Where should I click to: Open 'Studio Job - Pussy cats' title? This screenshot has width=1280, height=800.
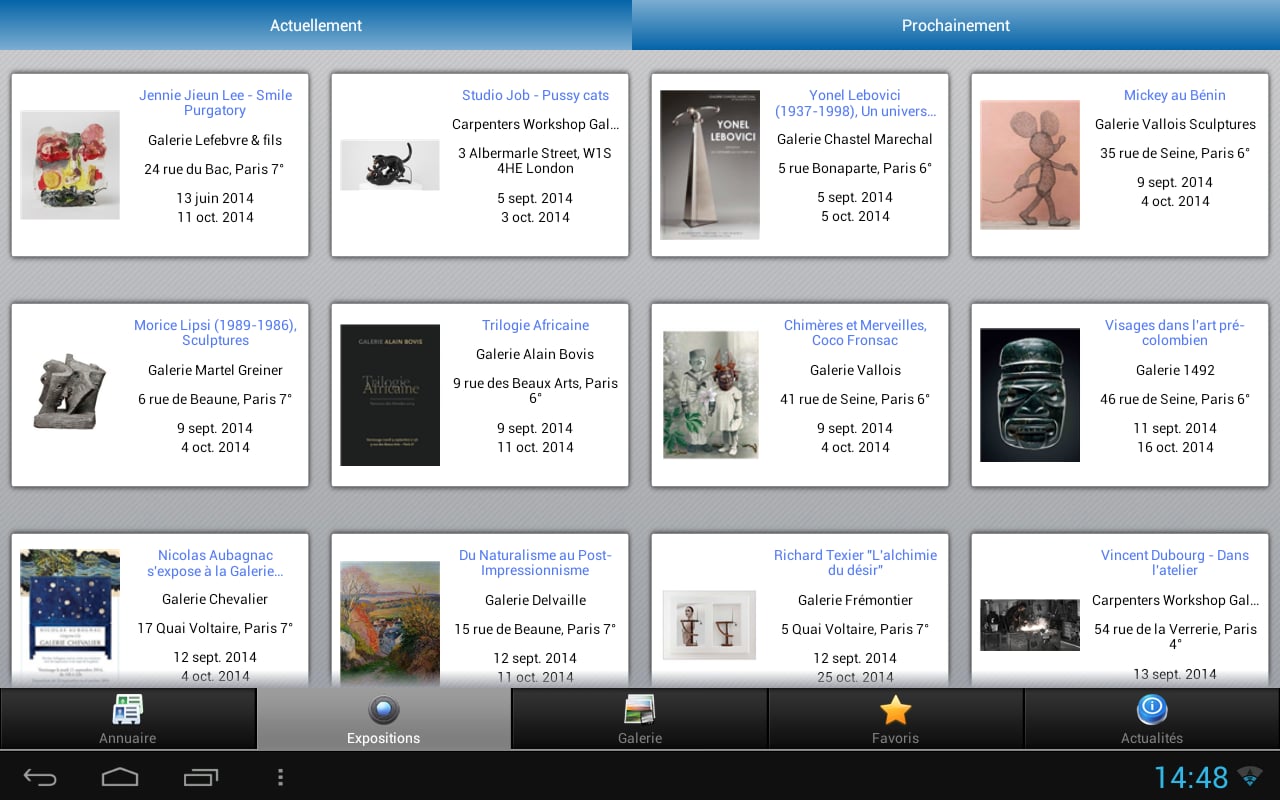(535, 95)
